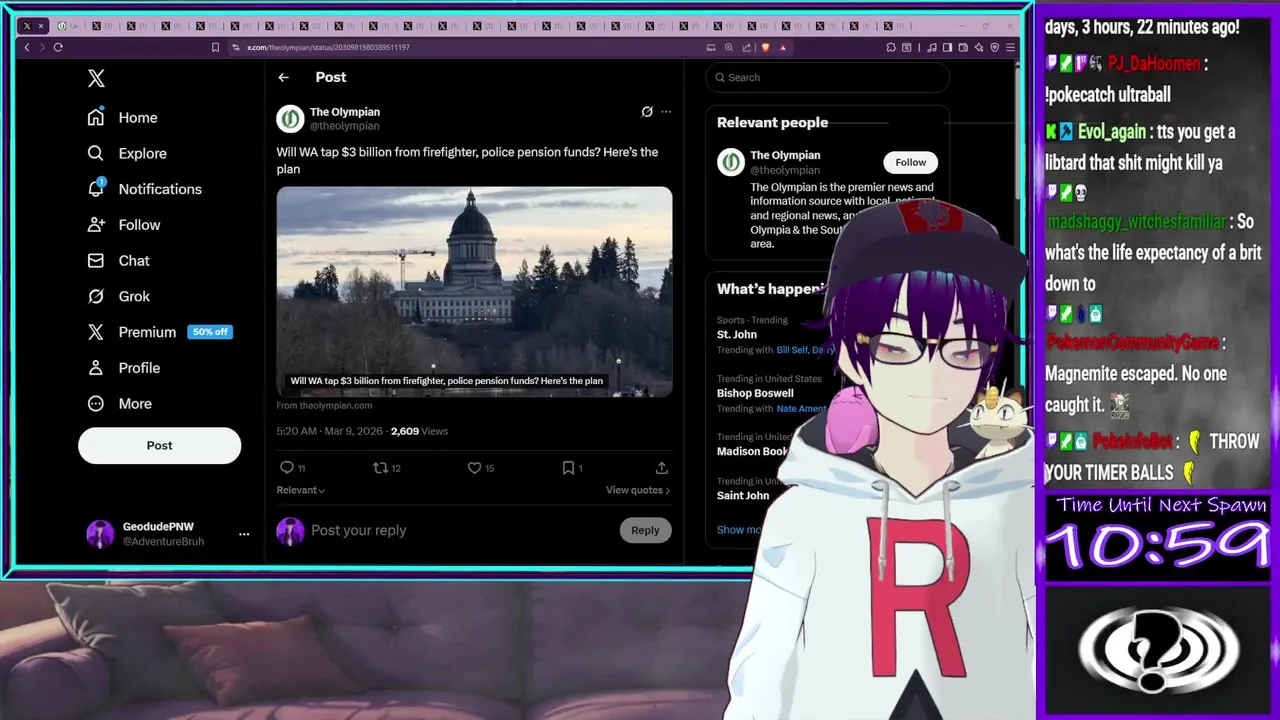Click the 50% off Premium badge
The image size is (1280, 720).
[210, 332]
